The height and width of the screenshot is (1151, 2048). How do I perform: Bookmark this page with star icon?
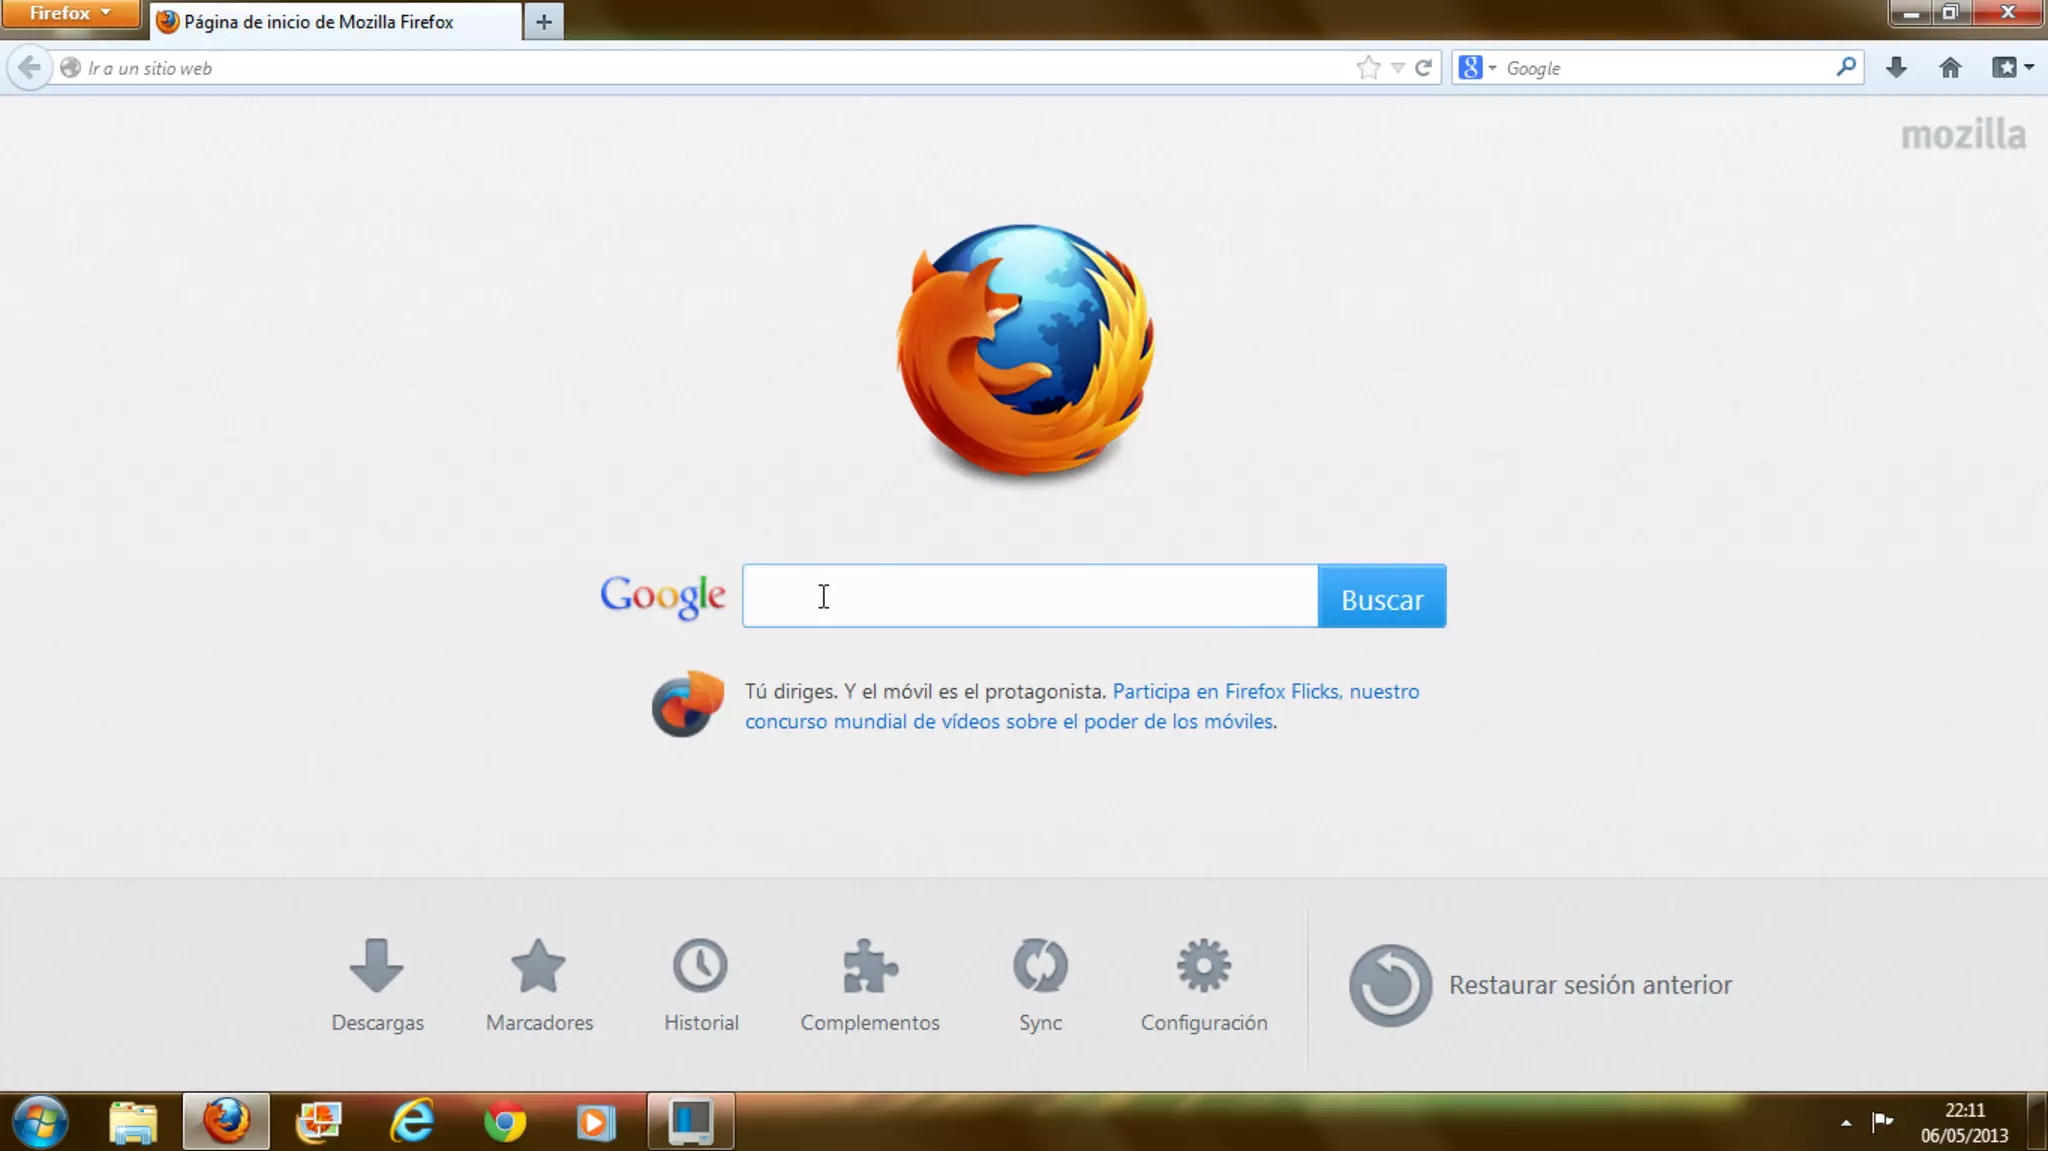click(x=1368, y=68)
